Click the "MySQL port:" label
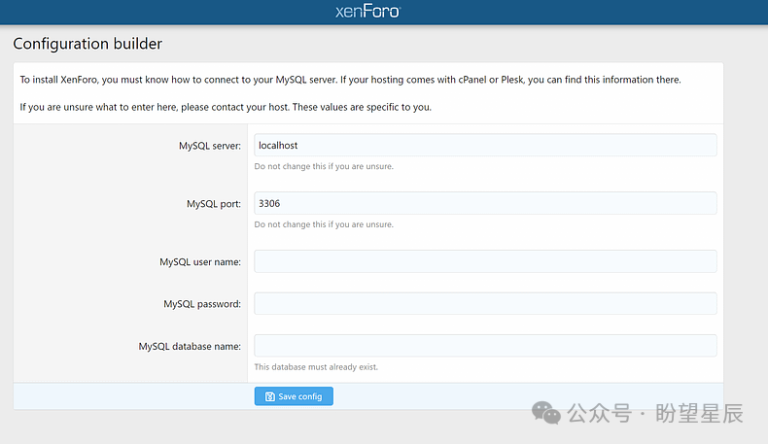The height and width of the screenshot is (444, 768). coord(213,204)
